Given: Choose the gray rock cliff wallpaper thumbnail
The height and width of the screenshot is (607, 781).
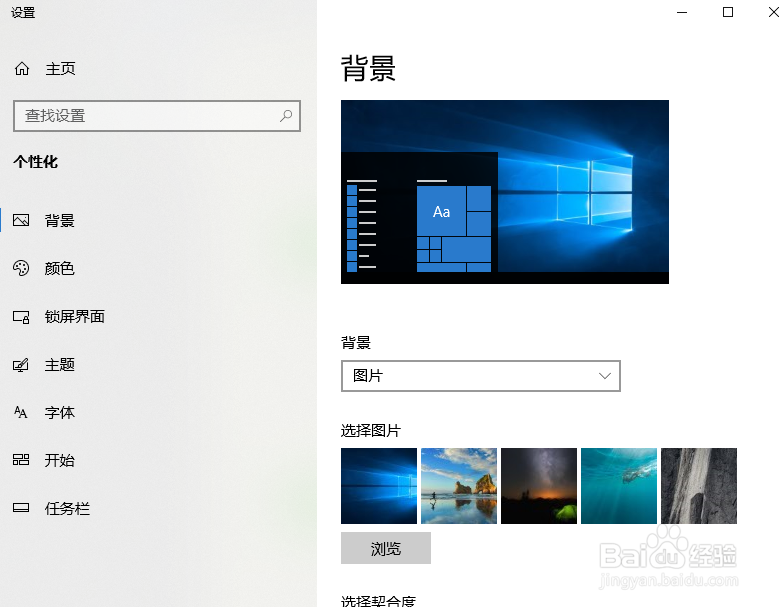Looking at the screenshot, I should point(699,486).
